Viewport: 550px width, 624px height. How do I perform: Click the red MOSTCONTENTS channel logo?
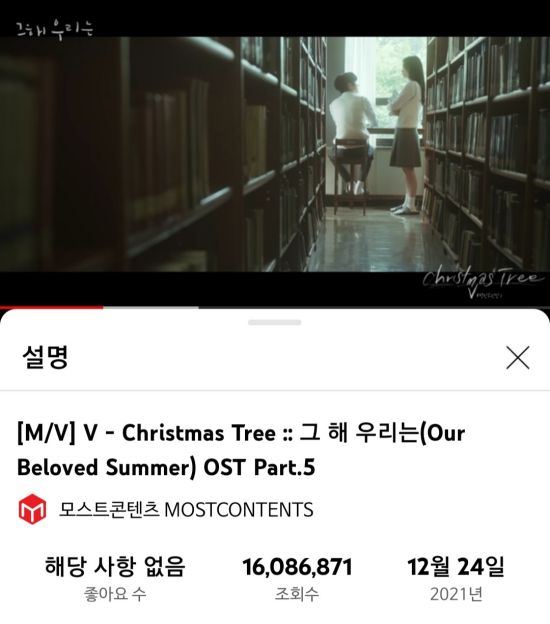tap(32, 509)
